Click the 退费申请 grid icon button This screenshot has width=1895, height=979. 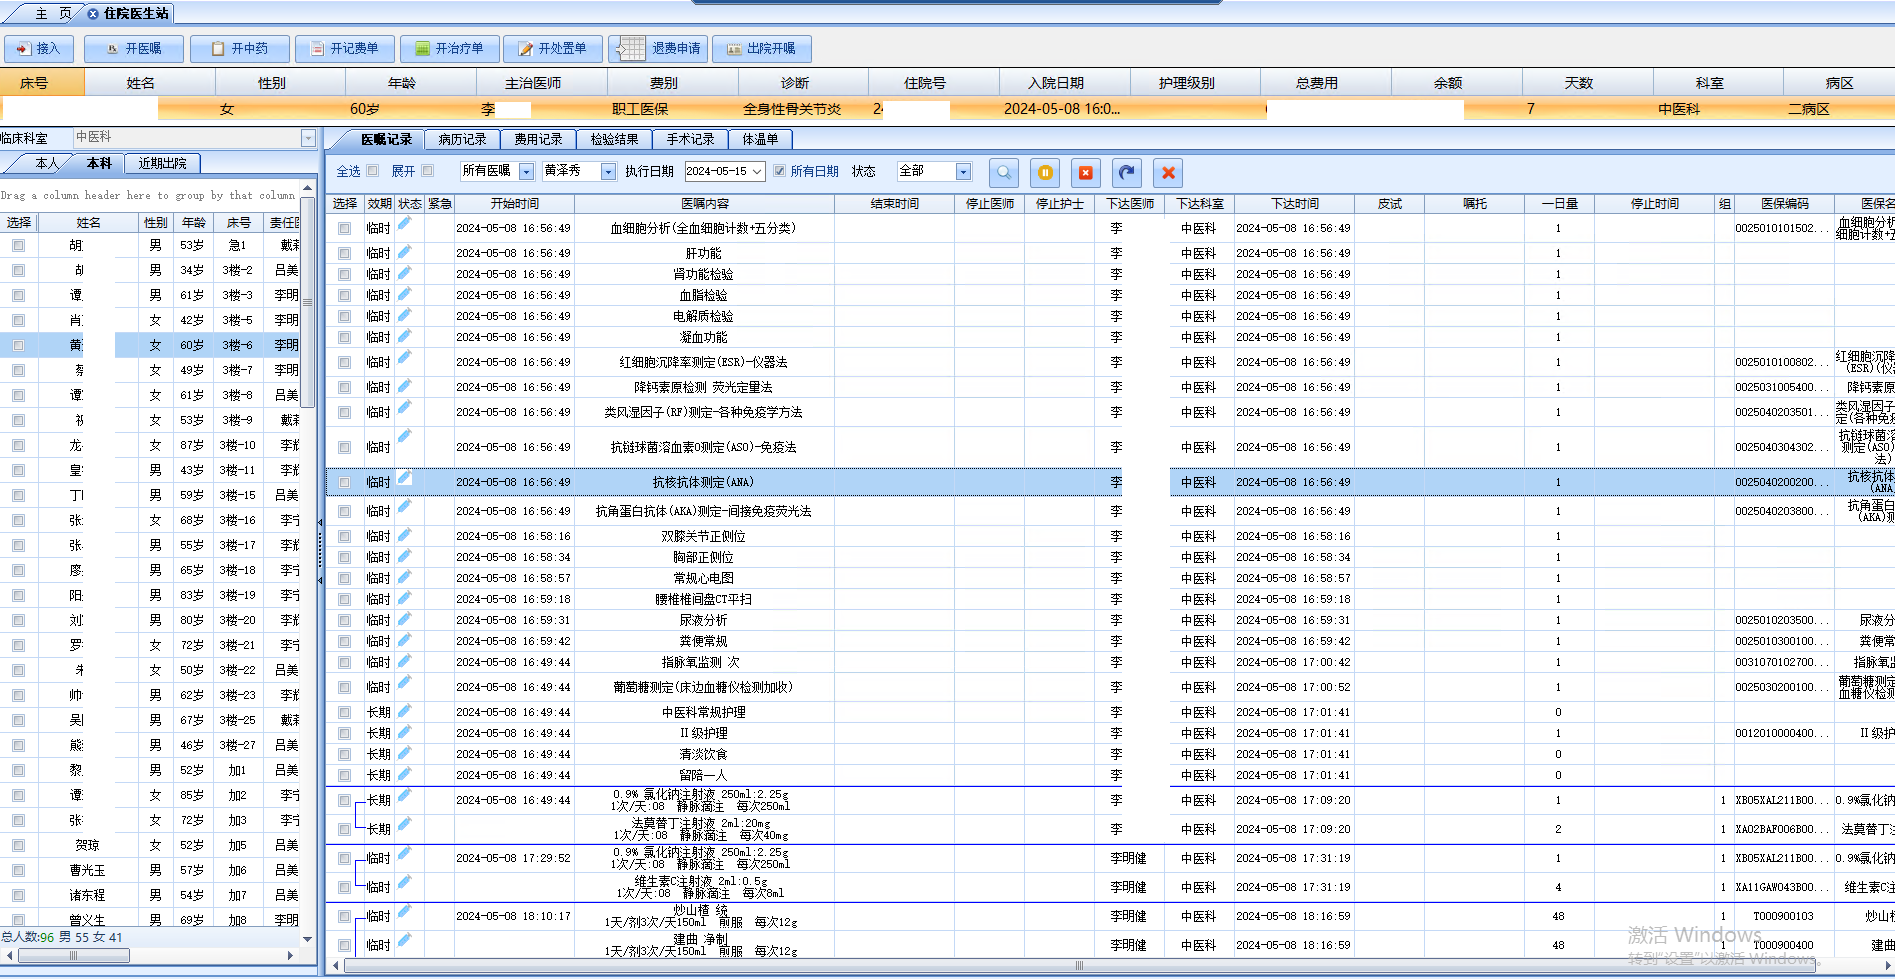click(x=658, y=48)
